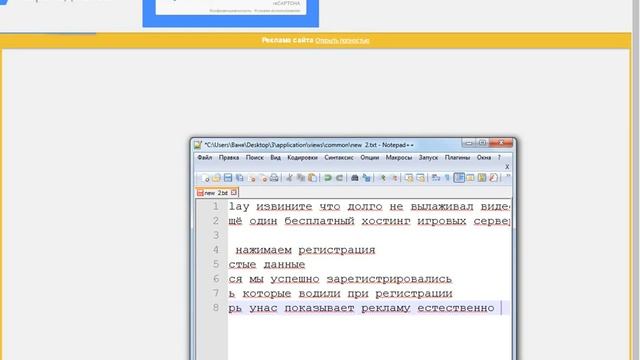Image resolution: width=640 pixels, height=360 pixels.
Task: Click the word 'рекламу' on line 8
Action: (x=386, y=308)
